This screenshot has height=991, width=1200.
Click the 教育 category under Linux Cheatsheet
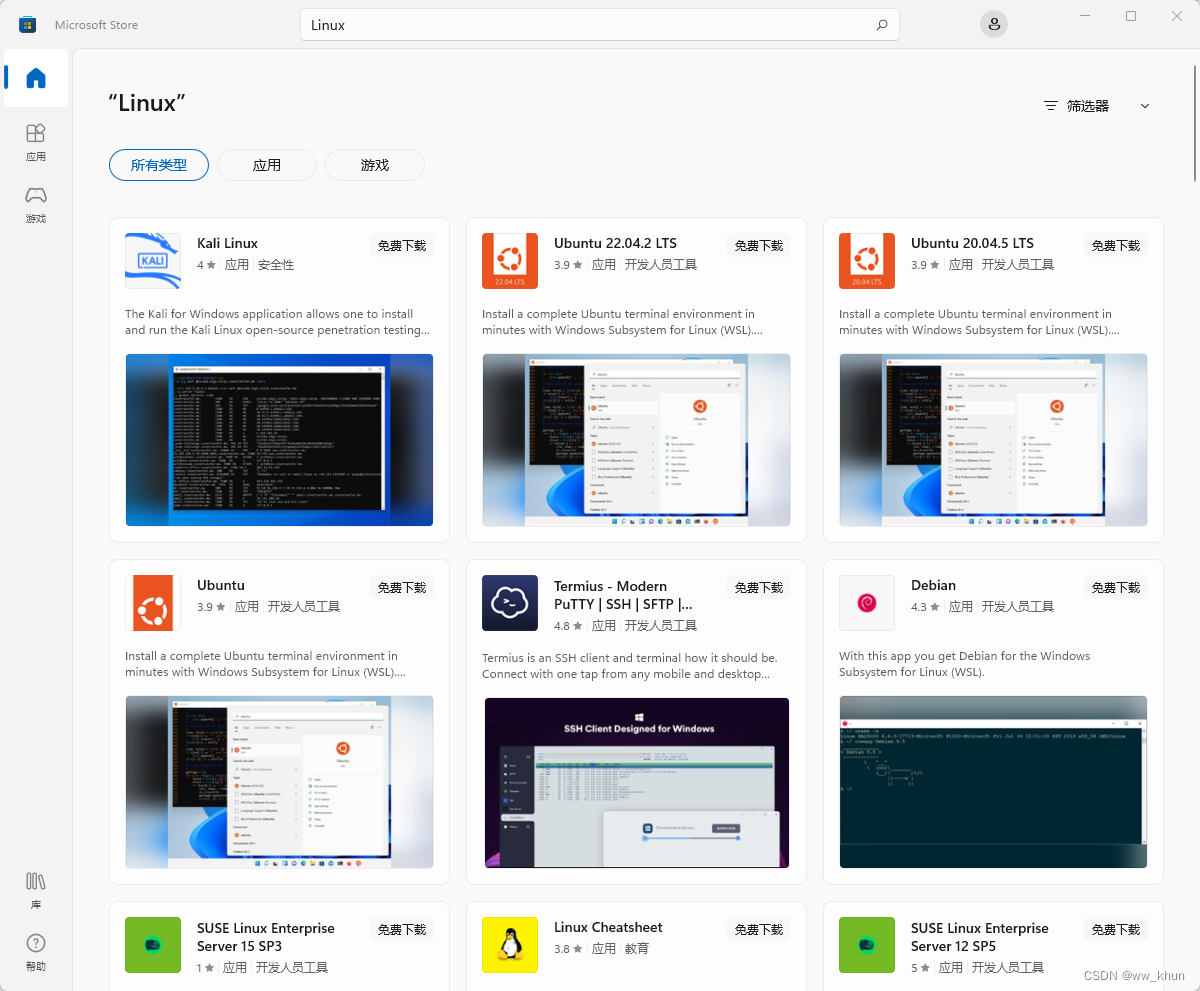(x=637, y=948)
